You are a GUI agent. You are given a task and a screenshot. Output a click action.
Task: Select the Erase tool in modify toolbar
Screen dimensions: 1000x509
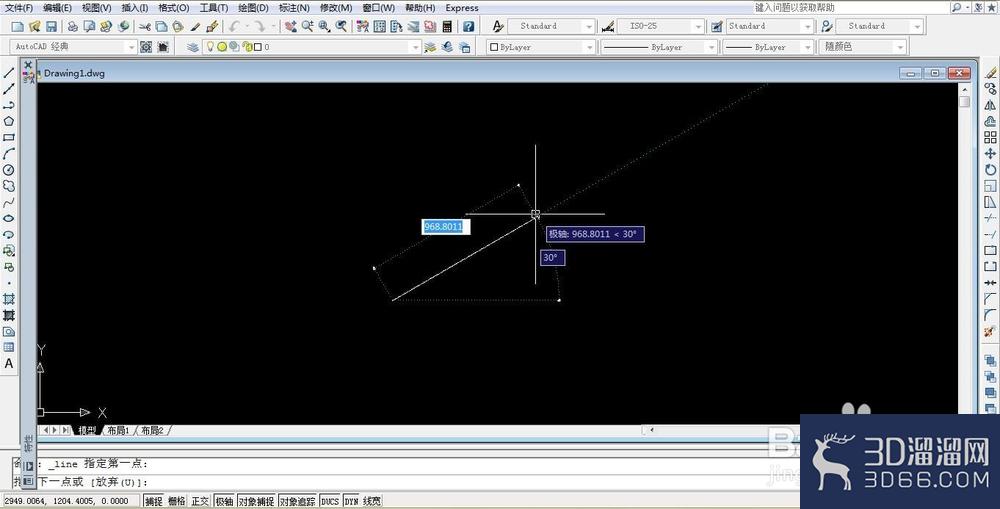click(x=990, y=73)
